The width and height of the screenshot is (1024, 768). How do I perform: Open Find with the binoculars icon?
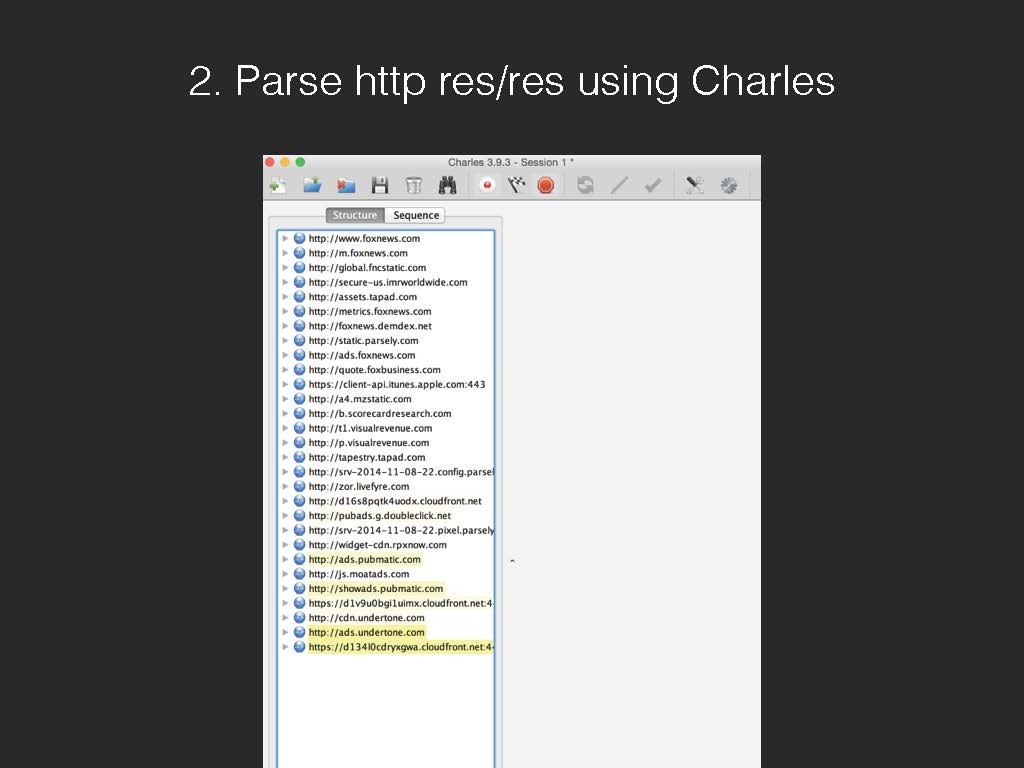pyautogui.click(x=447, y=185)
